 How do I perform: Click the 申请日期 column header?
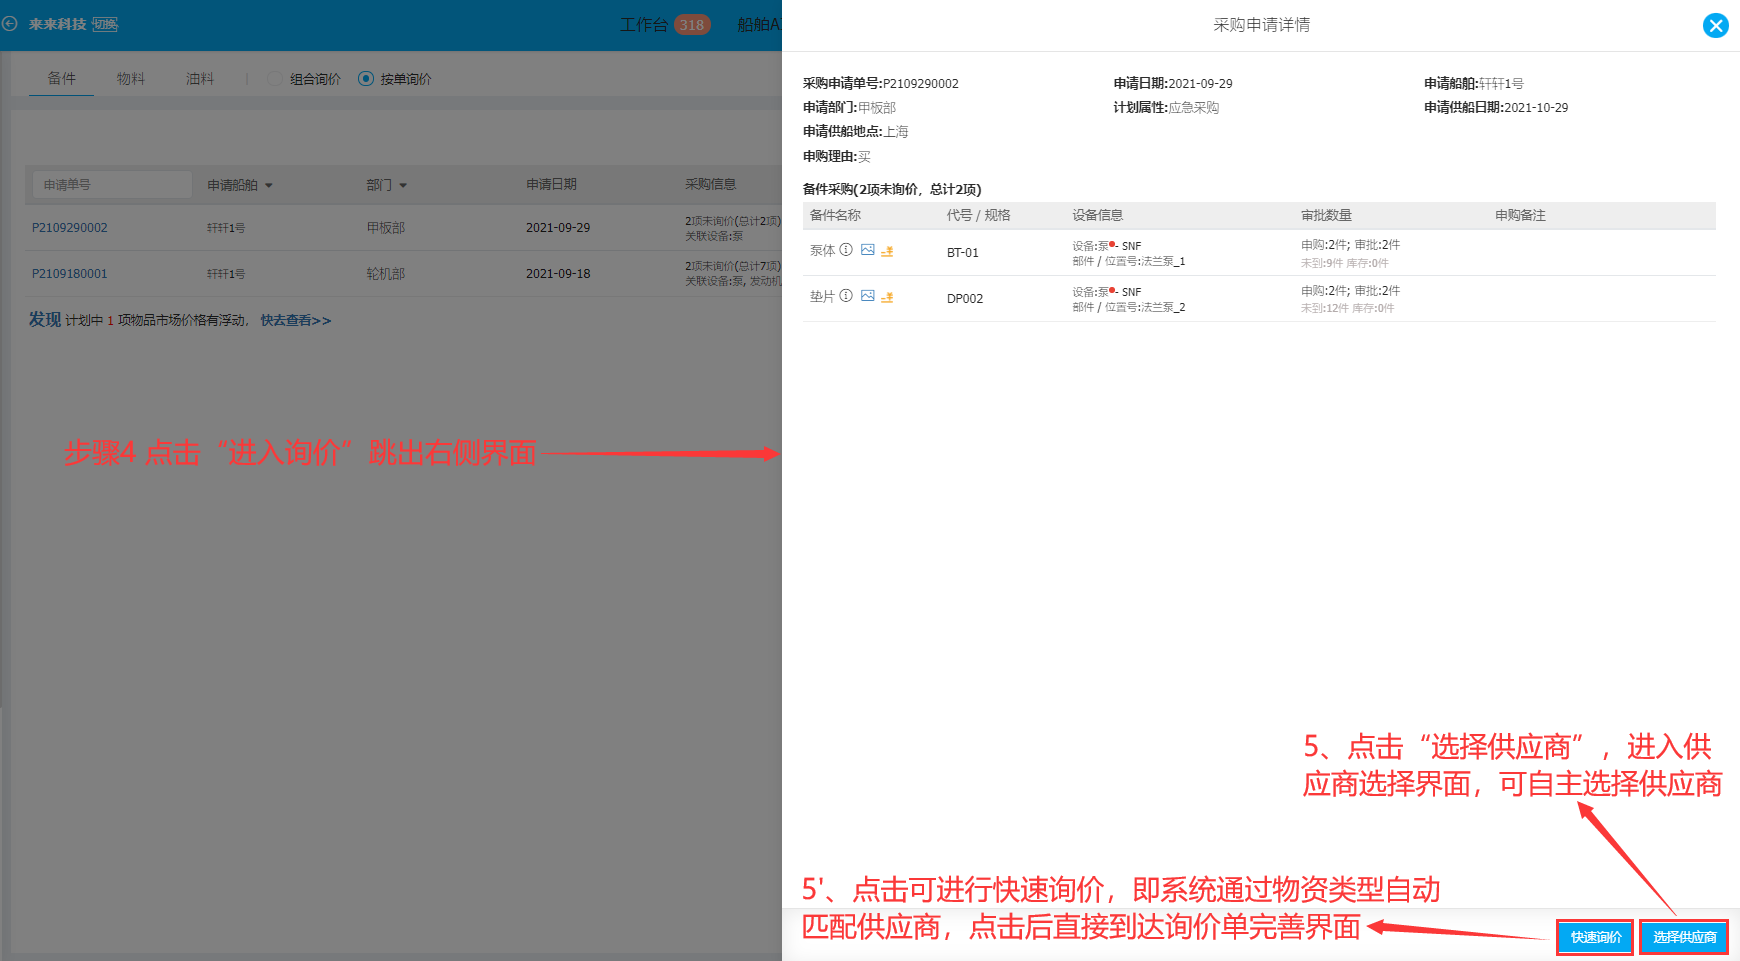551,184
